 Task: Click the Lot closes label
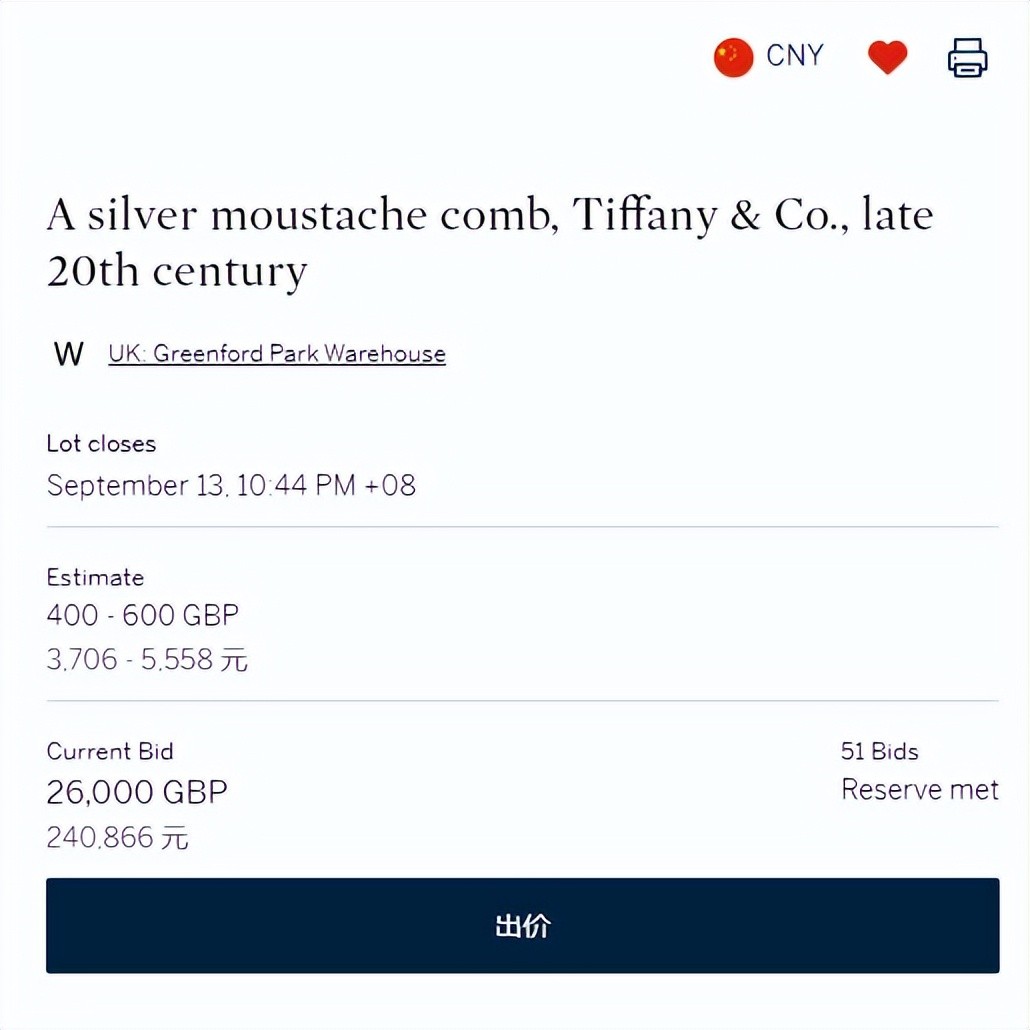coord(101,444)
